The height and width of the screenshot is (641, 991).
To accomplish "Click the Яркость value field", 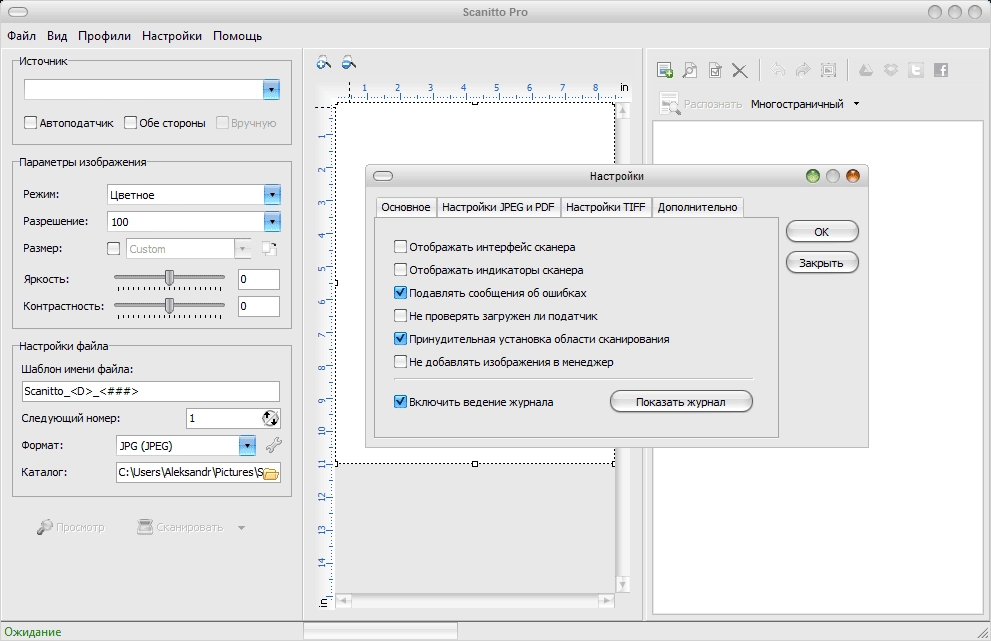I will (x=258, y=279).
